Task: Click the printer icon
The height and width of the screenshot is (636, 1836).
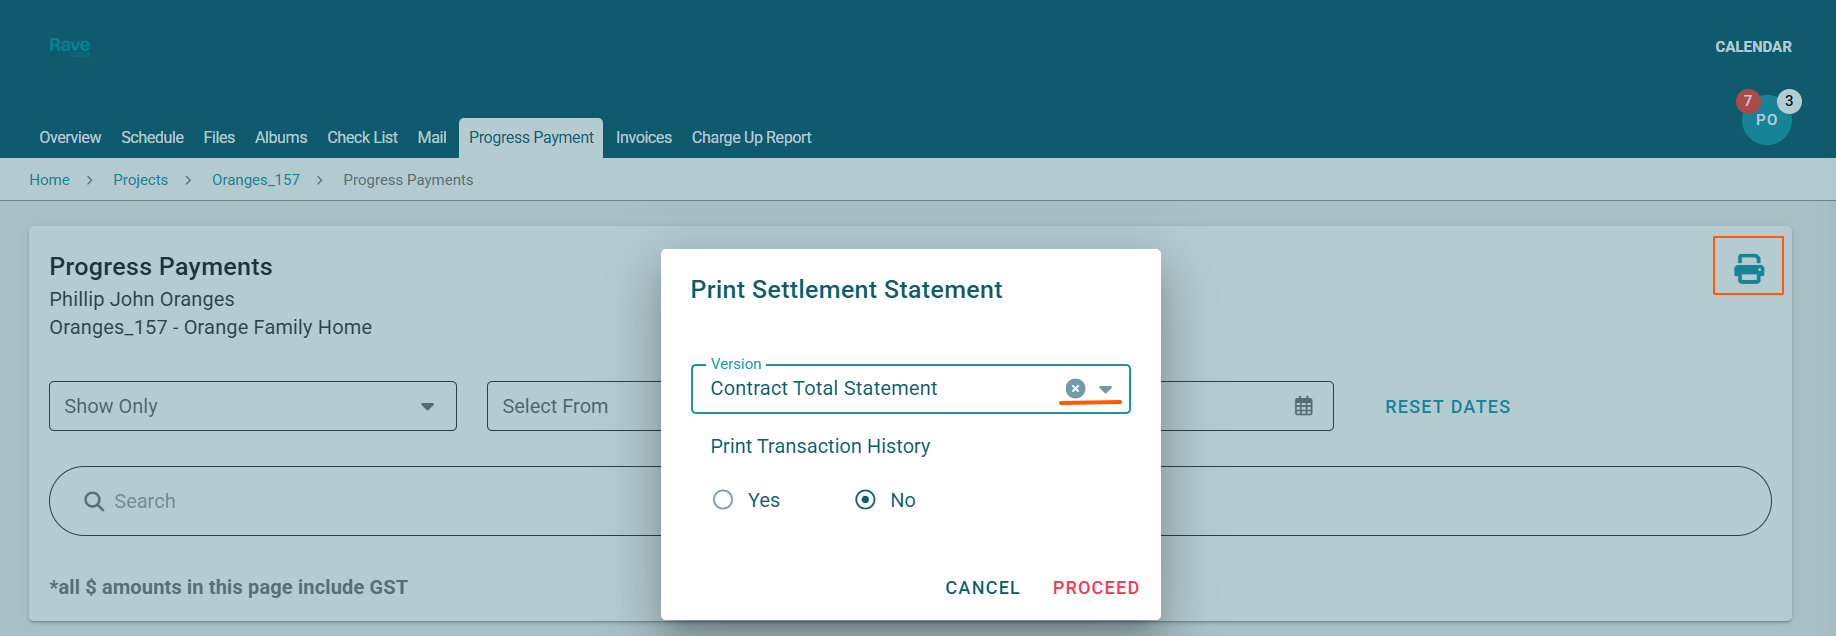Action: click(x=1748, y=267)
